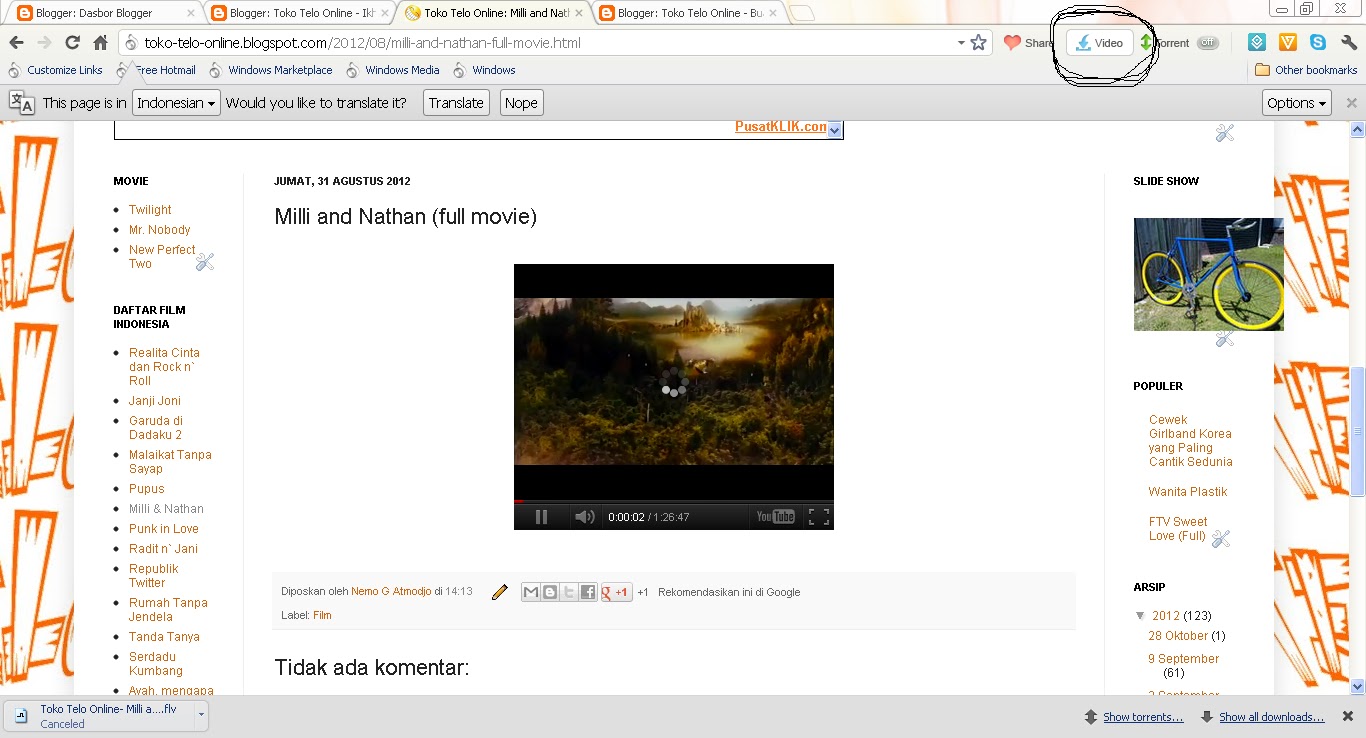Go to the browser home page
The height and width of the screenshot is (738, 1366).
point(100,43)
